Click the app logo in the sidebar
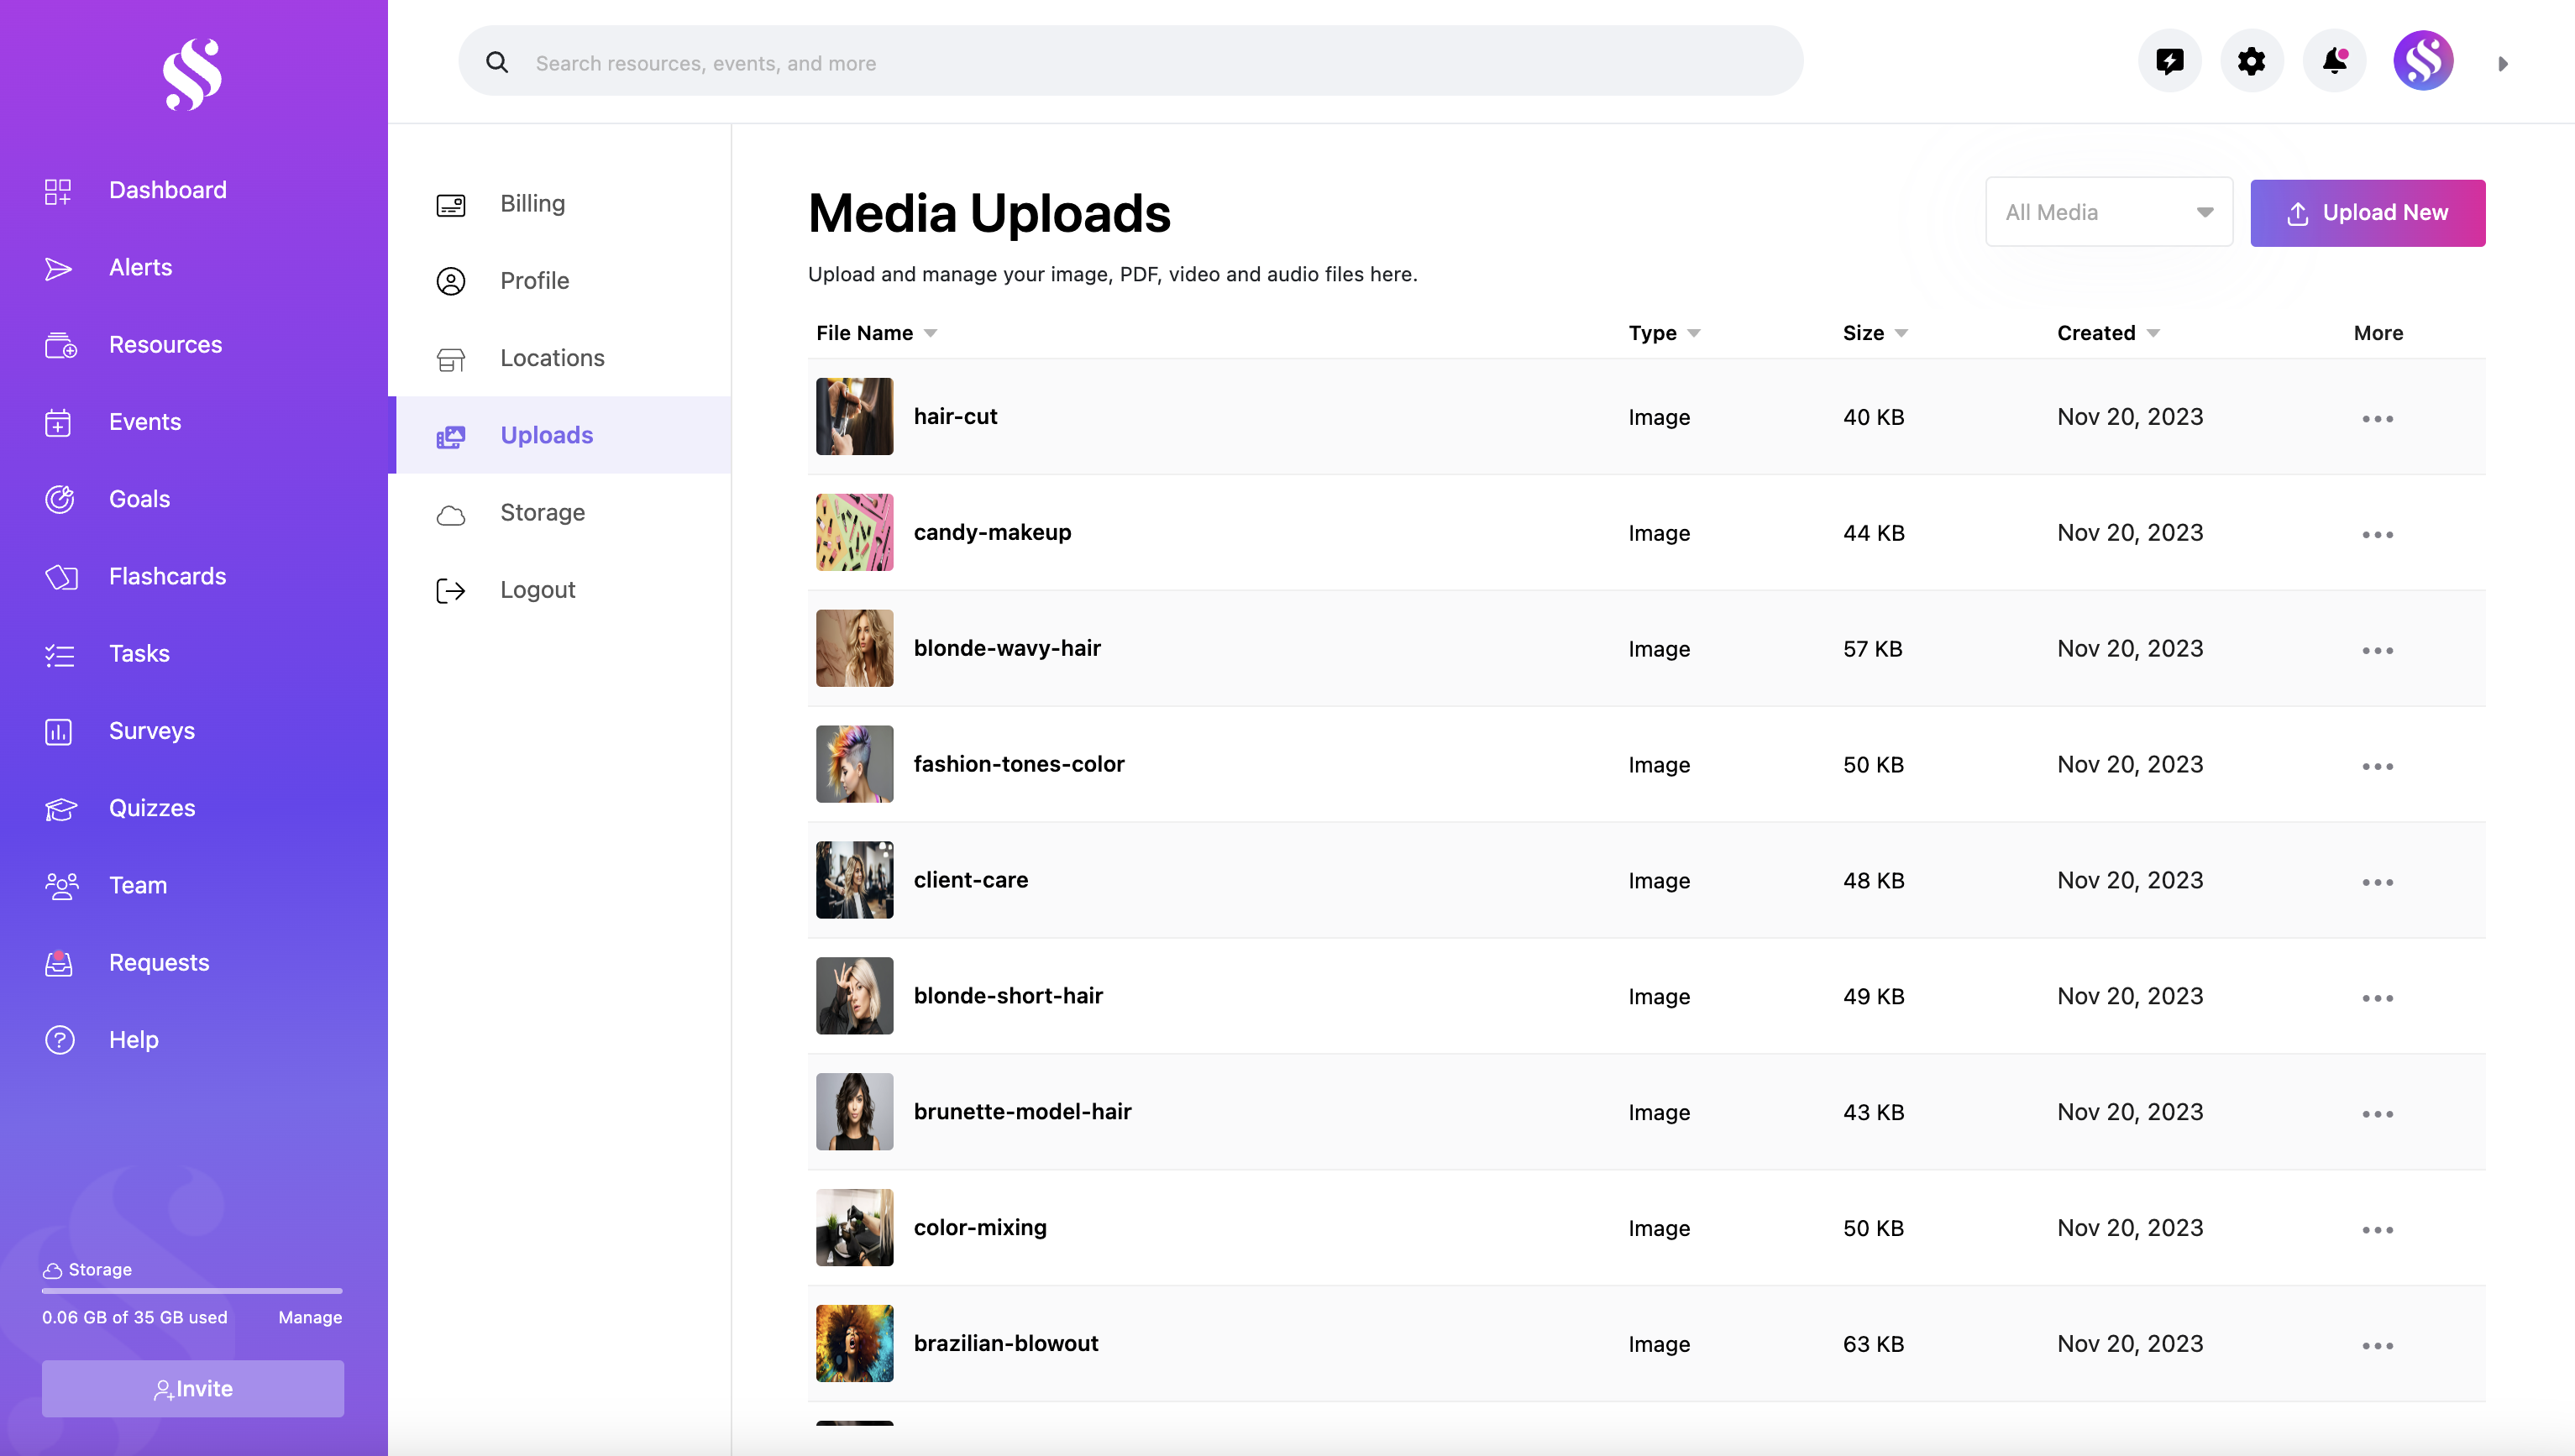The height and width of the screenshot is (1456, 2575). click(x=192, y=74)
